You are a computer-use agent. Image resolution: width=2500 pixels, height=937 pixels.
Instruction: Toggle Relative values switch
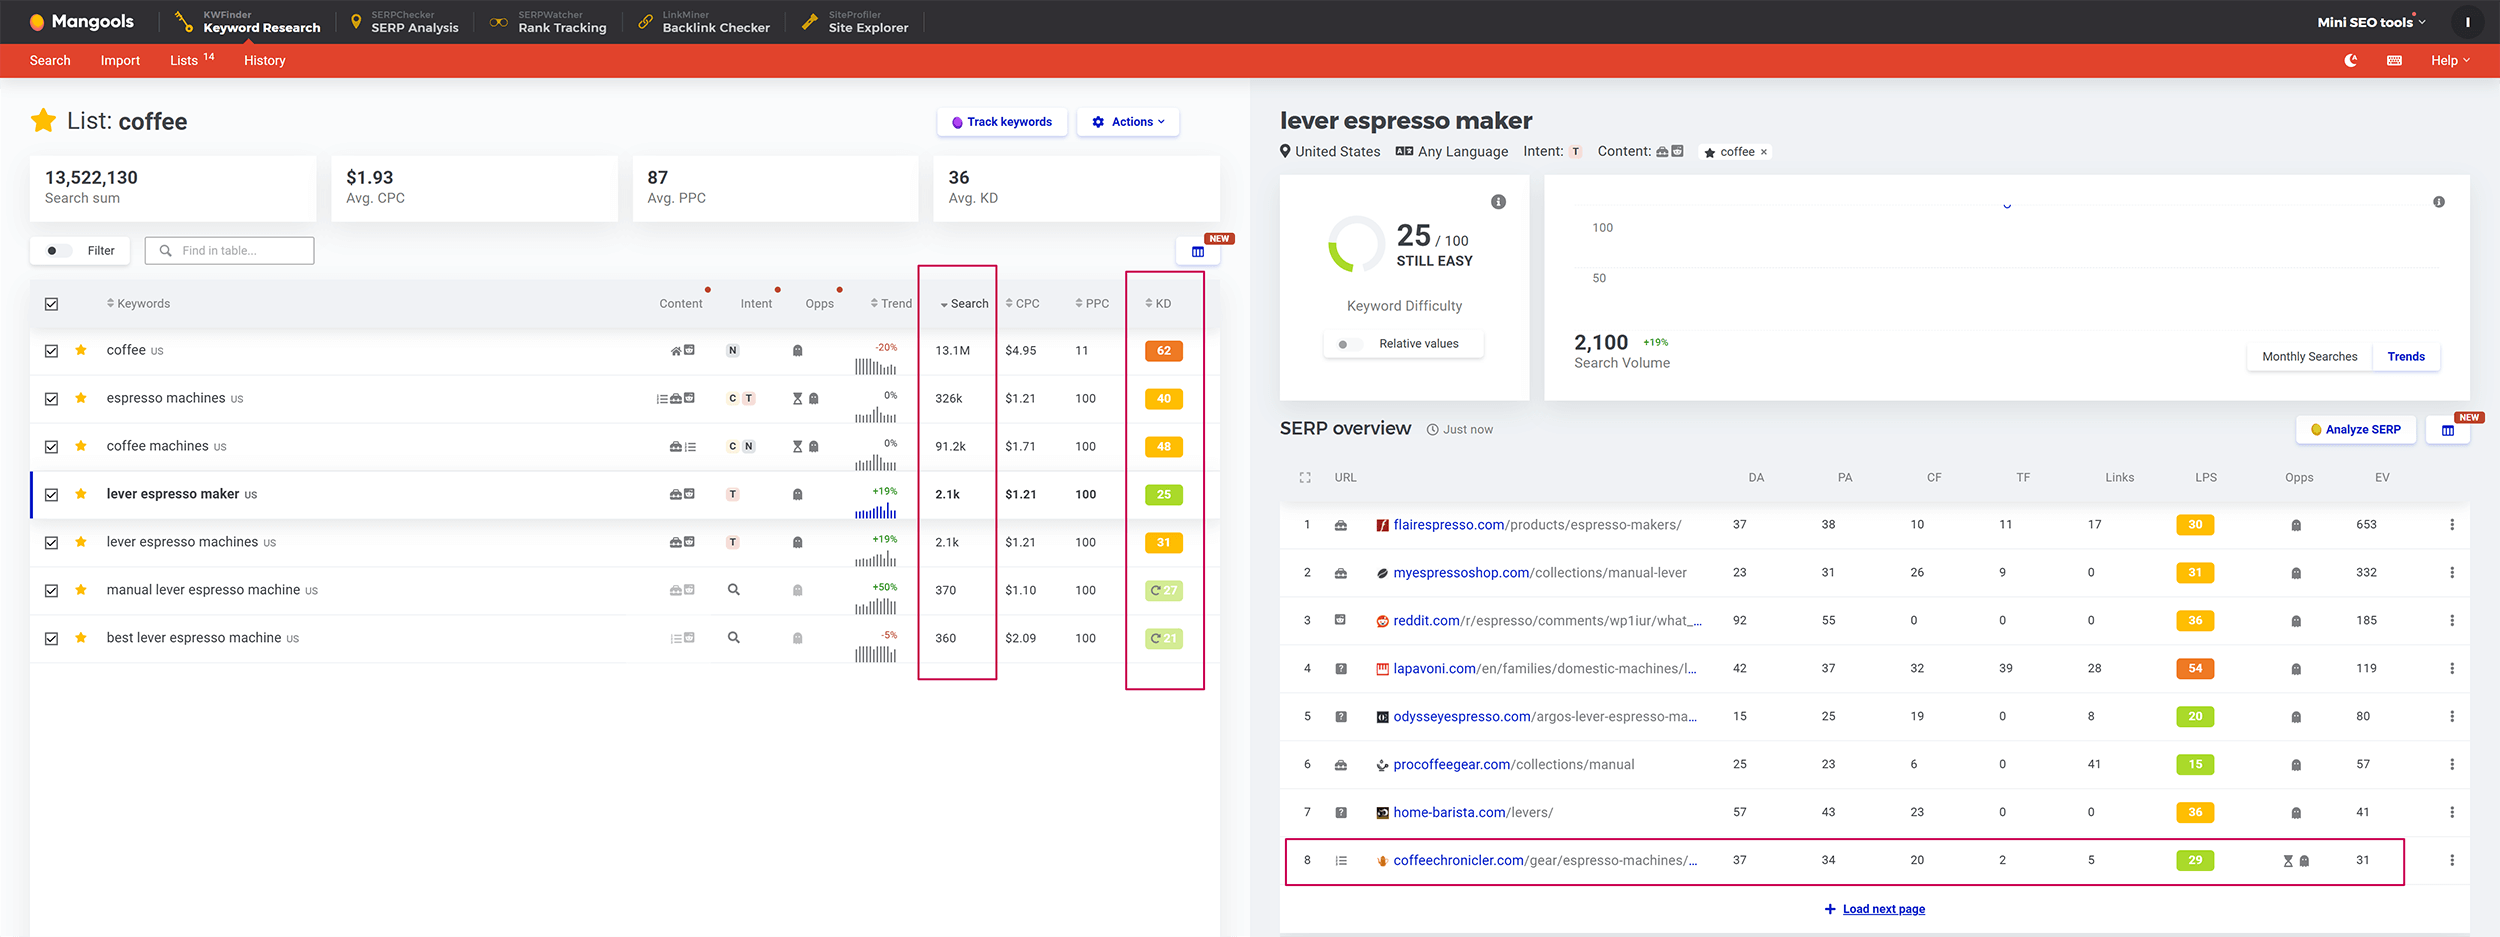[1350, 344]
